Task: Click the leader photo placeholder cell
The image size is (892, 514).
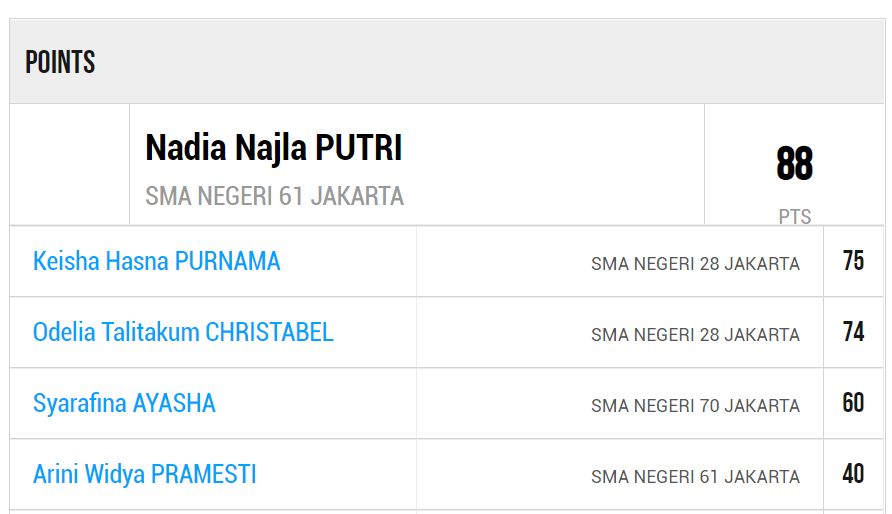Action: click(69, 164)
